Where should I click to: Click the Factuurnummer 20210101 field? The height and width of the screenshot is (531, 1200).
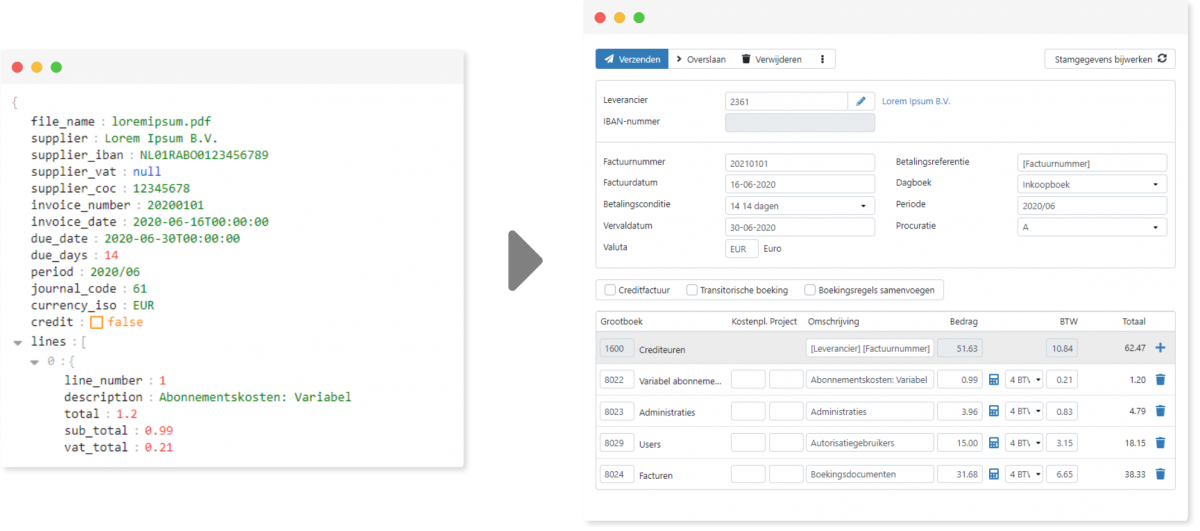[799, 163]
